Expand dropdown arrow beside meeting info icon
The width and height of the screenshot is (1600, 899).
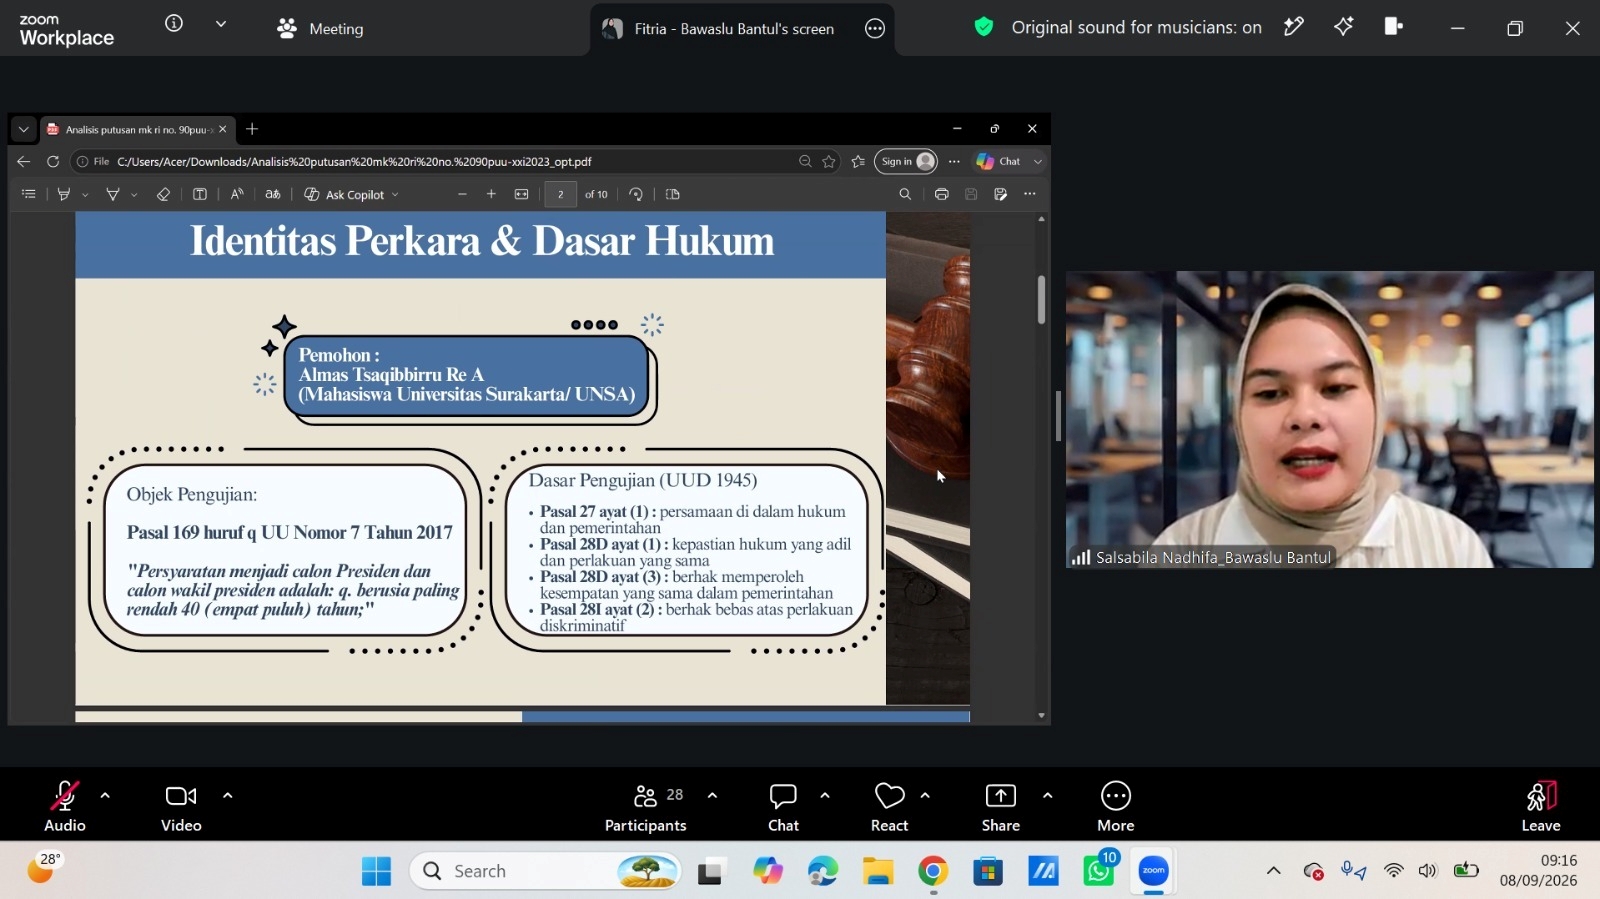click(x=221, y=24)
